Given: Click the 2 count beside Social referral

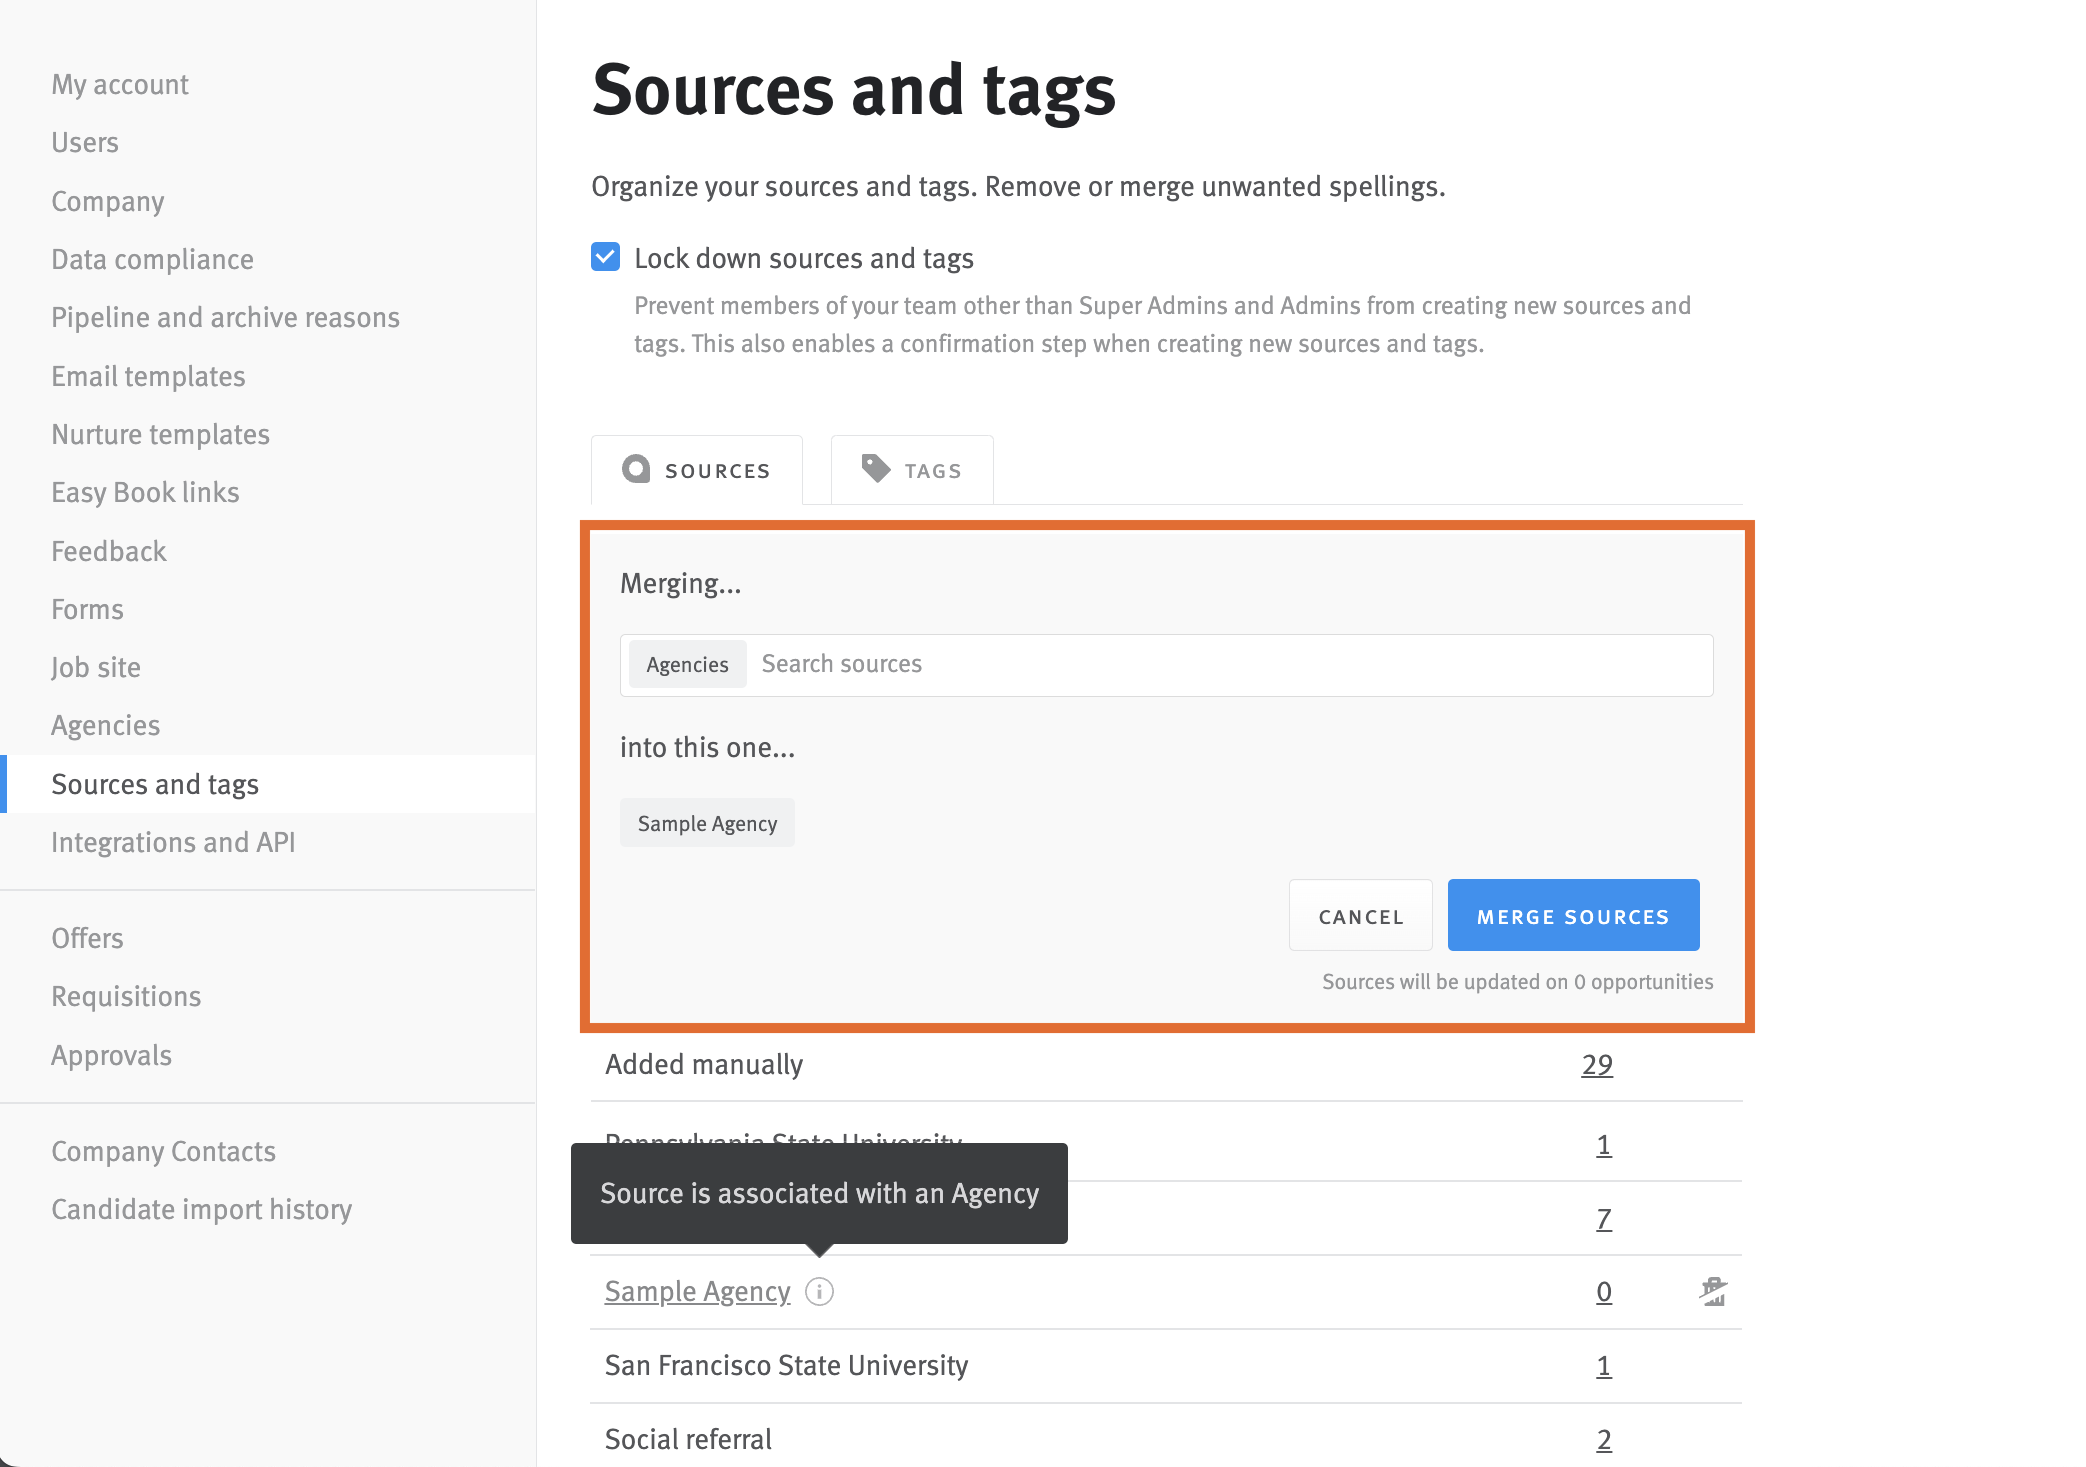Looking at the screenshot, I should tap(1604, 1439).
